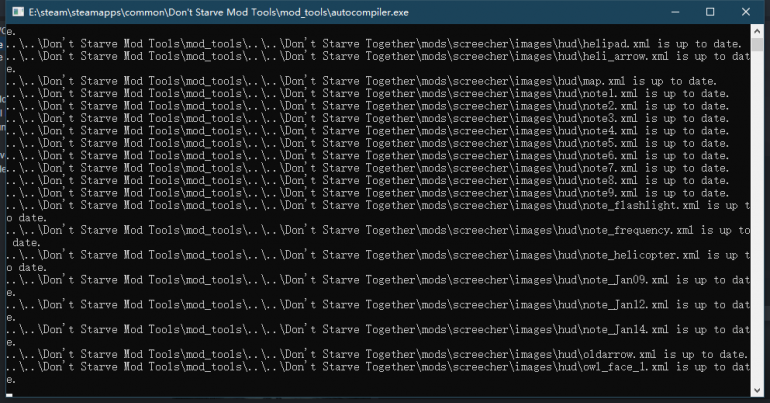The image size is (770, 403).
Task: Click the line containing note_Jan14.xml
Action: (x=378, y=329)
